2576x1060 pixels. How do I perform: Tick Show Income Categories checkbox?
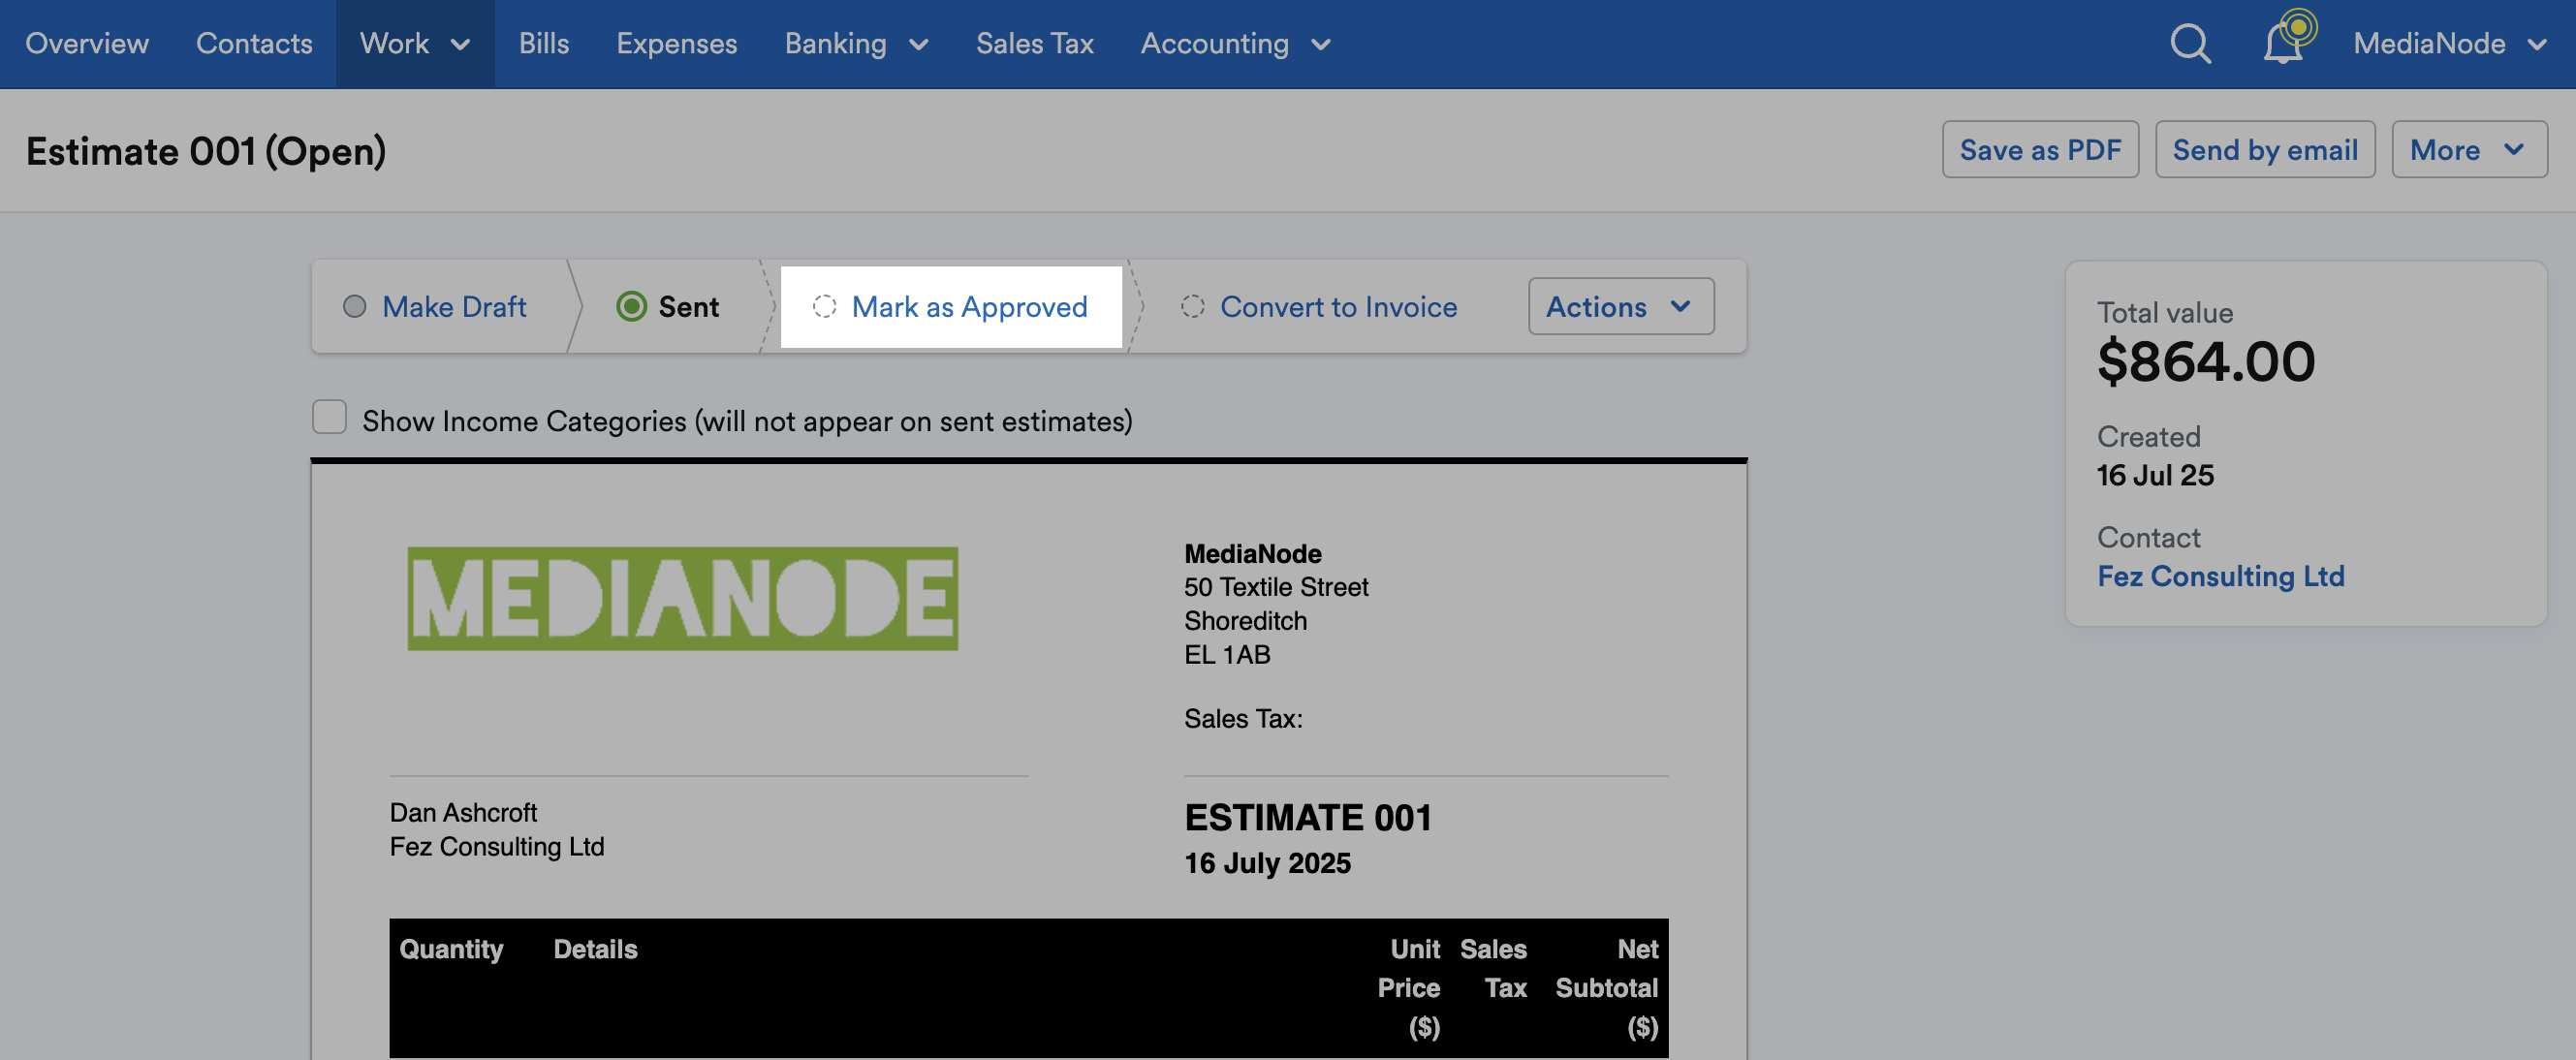[x=329, y=418]
